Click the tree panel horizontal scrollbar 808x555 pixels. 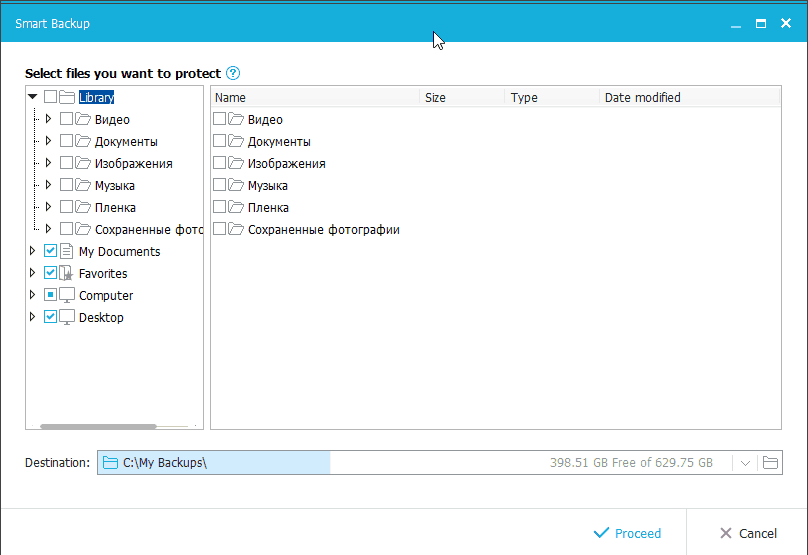[x=98, y=426]
